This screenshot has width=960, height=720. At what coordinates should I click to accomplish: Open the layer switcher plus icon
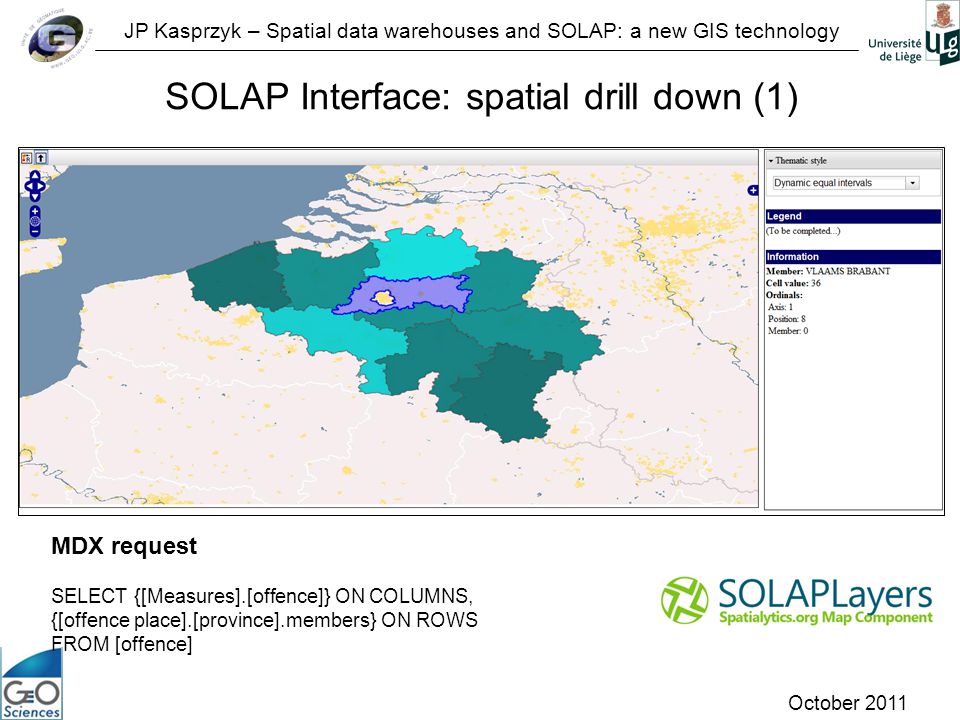[753, 190]
